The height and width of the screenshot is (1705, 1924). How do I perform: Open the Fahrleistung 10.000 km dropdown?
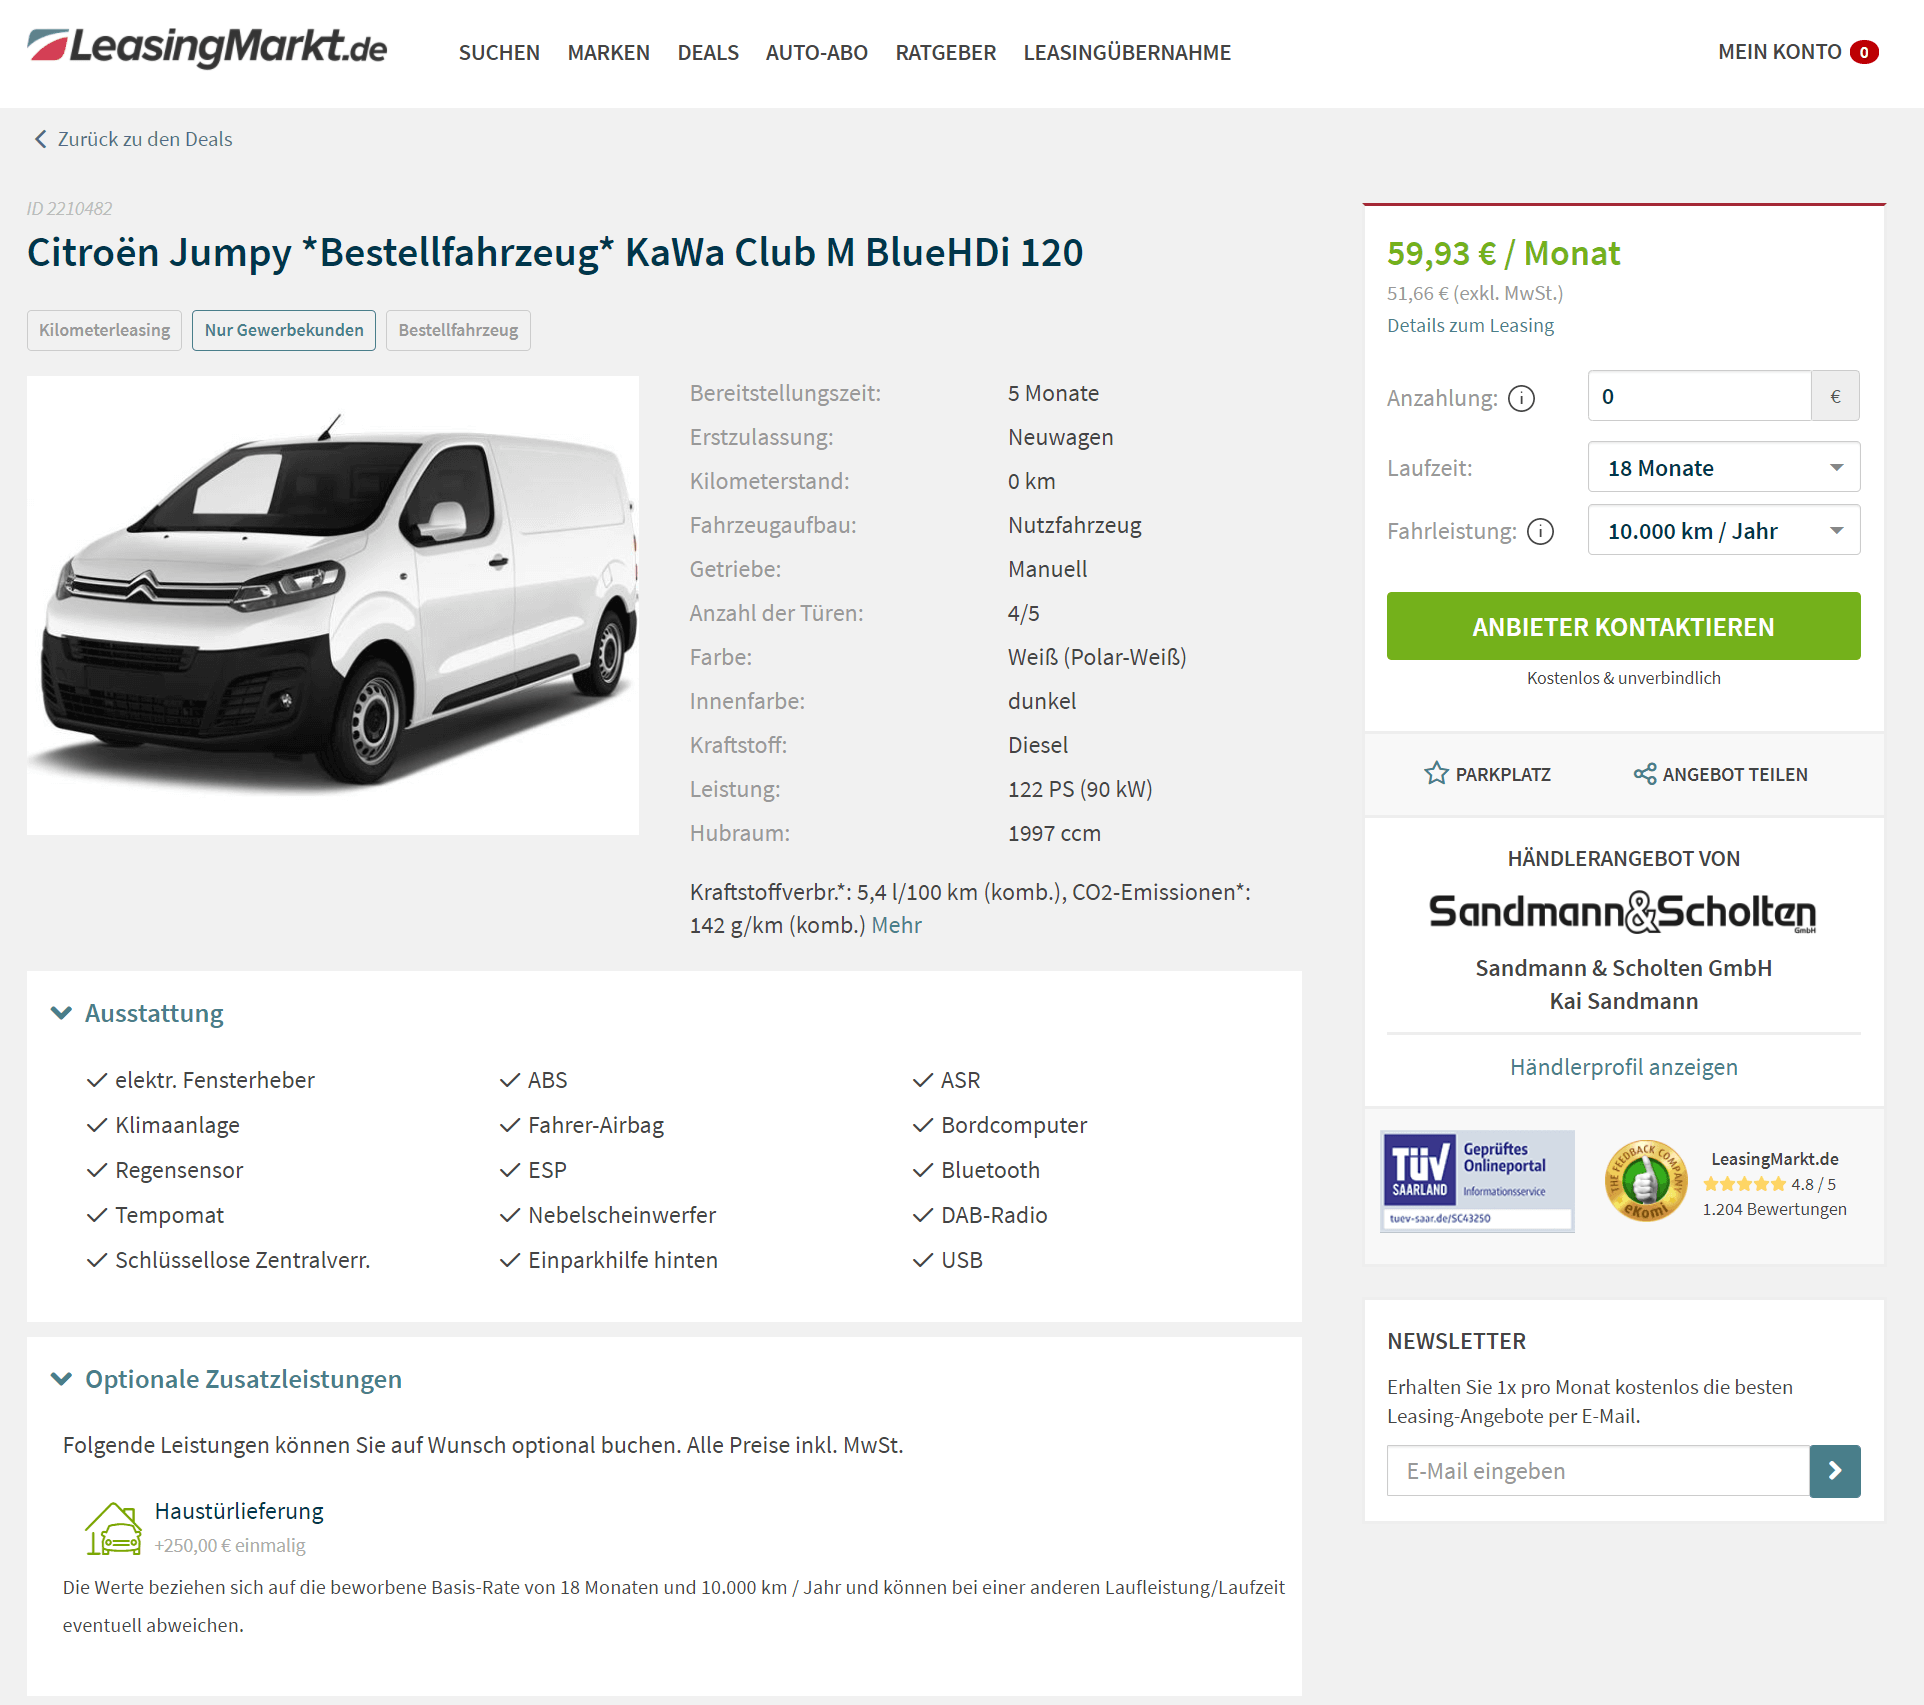1724,531
